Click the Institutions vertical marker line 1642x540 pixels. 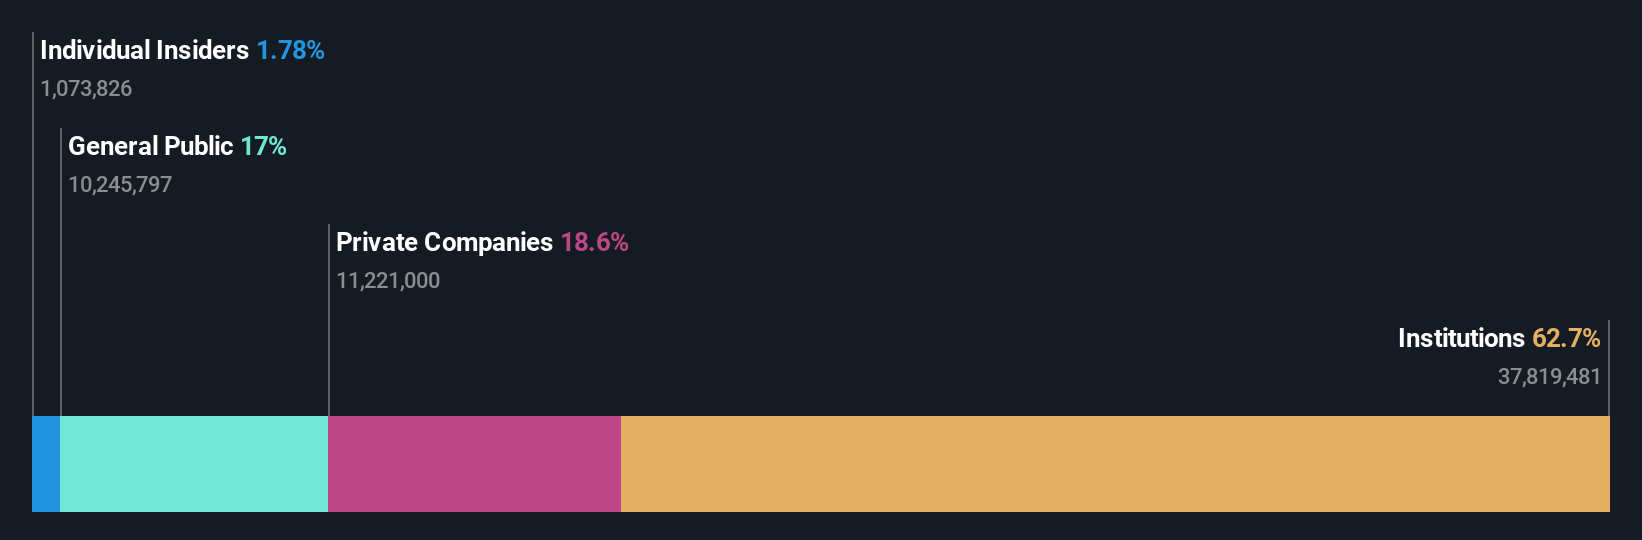tap(1609, 368)
